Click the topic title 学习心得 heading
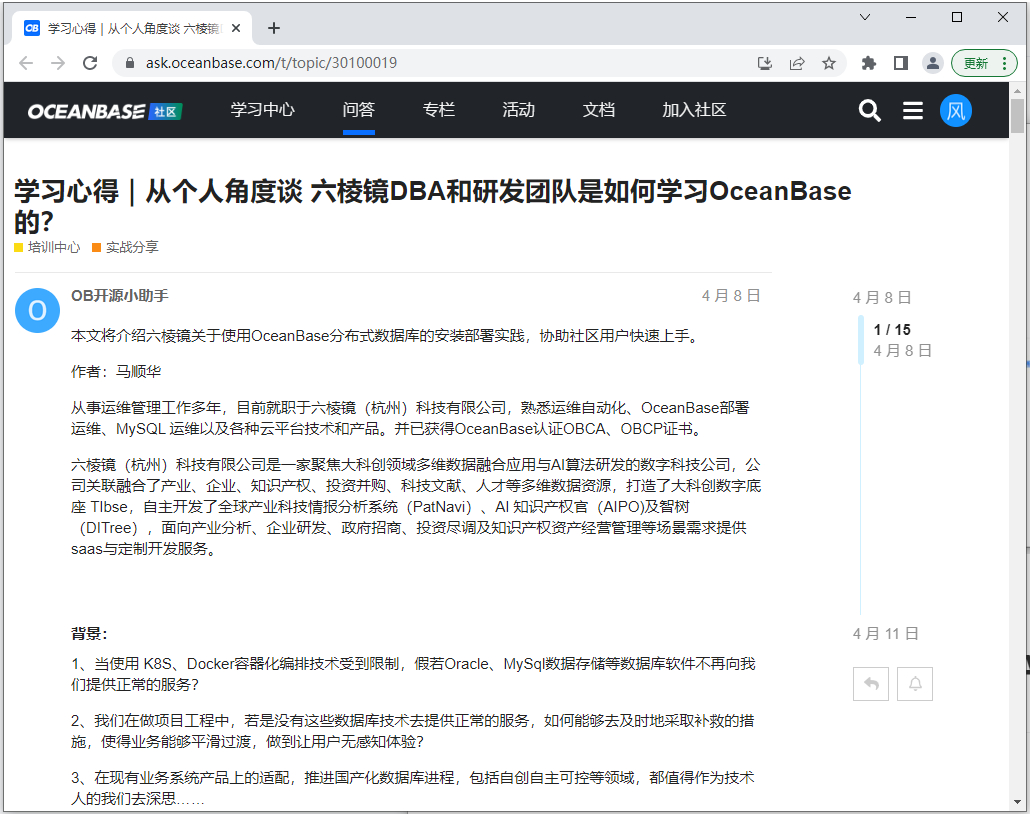The width and height of the screenshot is (1030, 814). coord(433,206)
